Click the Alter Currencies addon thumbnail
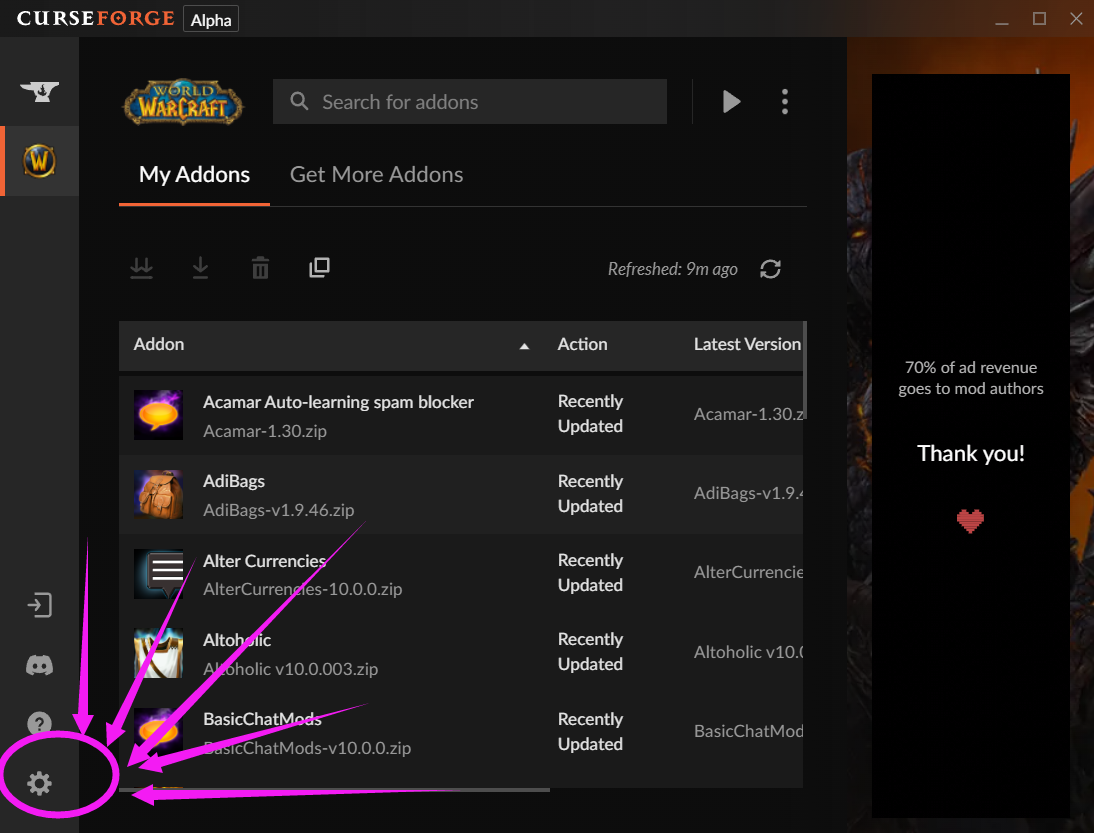This screenshot has height=833, width=1094. tap(158, 574)
